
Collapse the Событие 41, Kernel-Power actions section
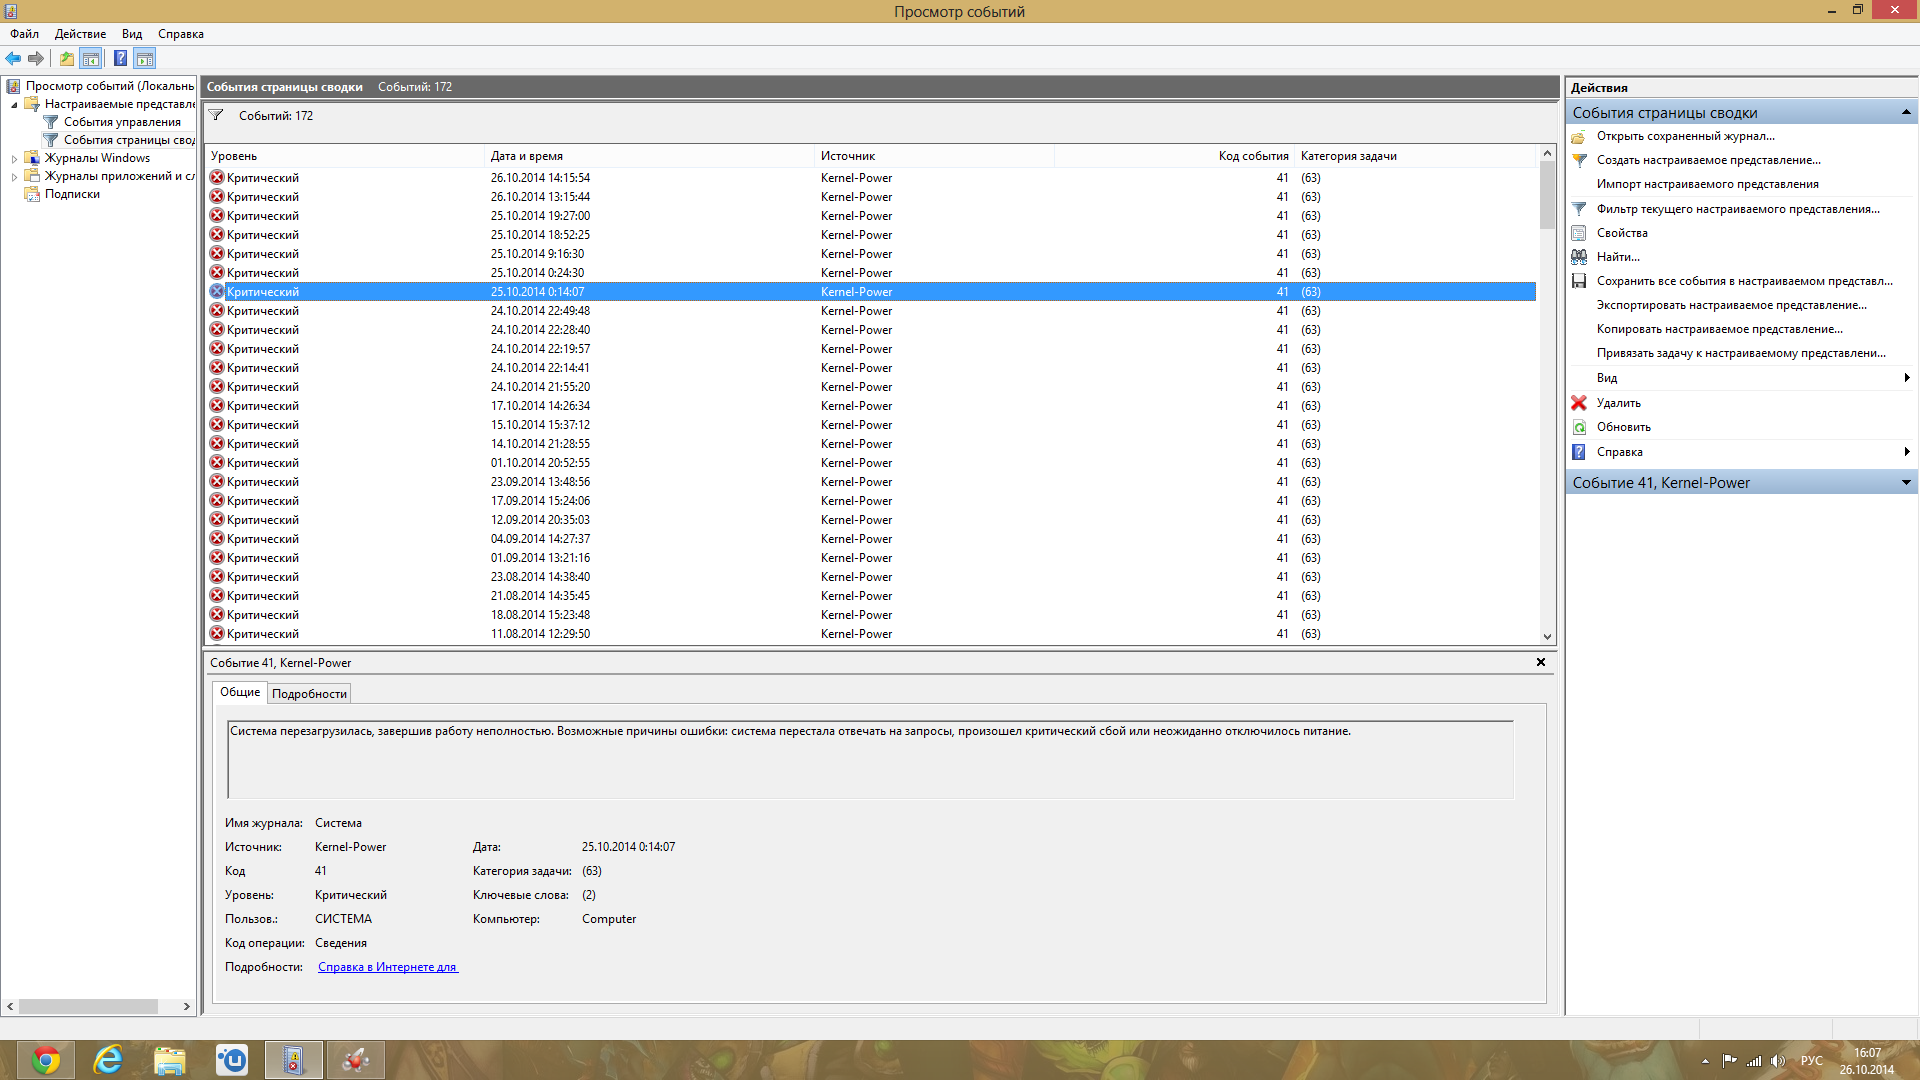point(1906,483)
